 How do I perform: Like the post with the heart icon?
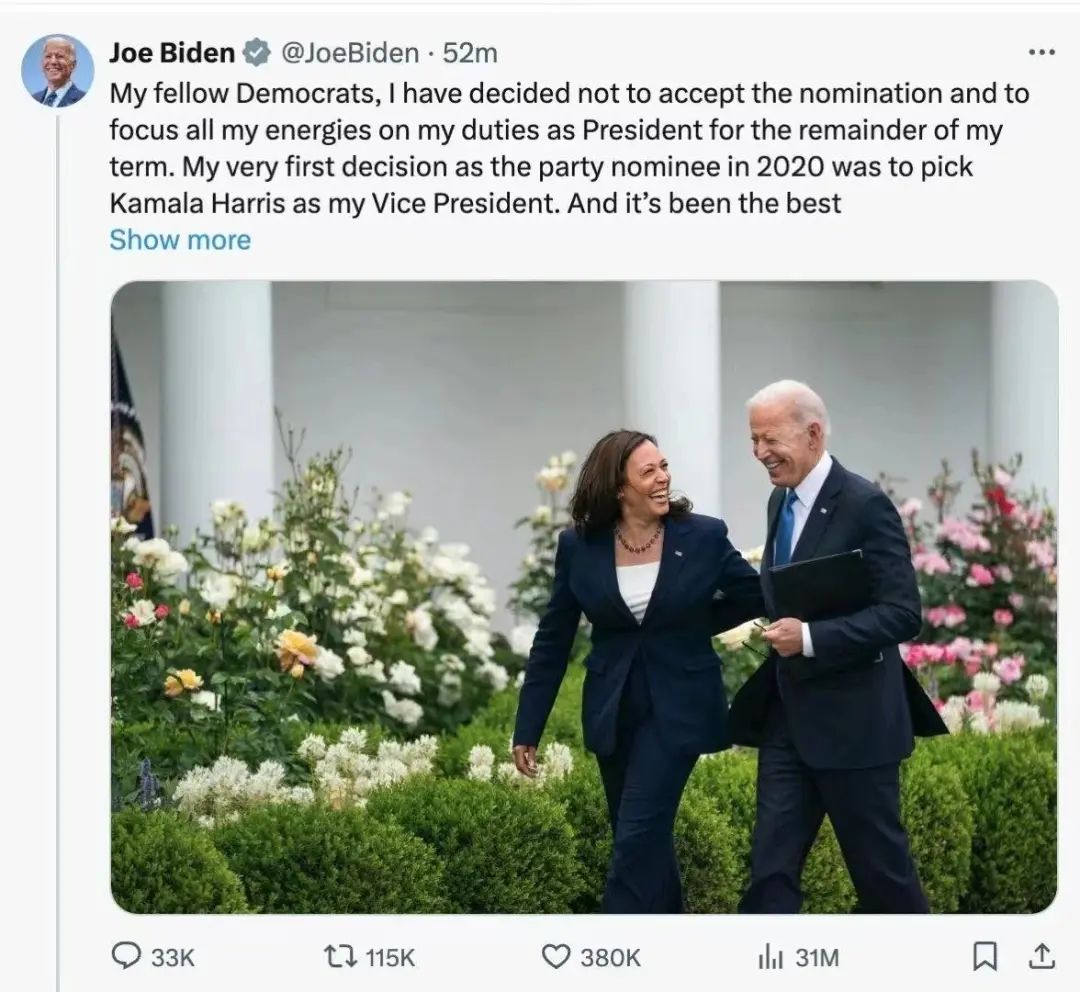[x=556, y=956]
